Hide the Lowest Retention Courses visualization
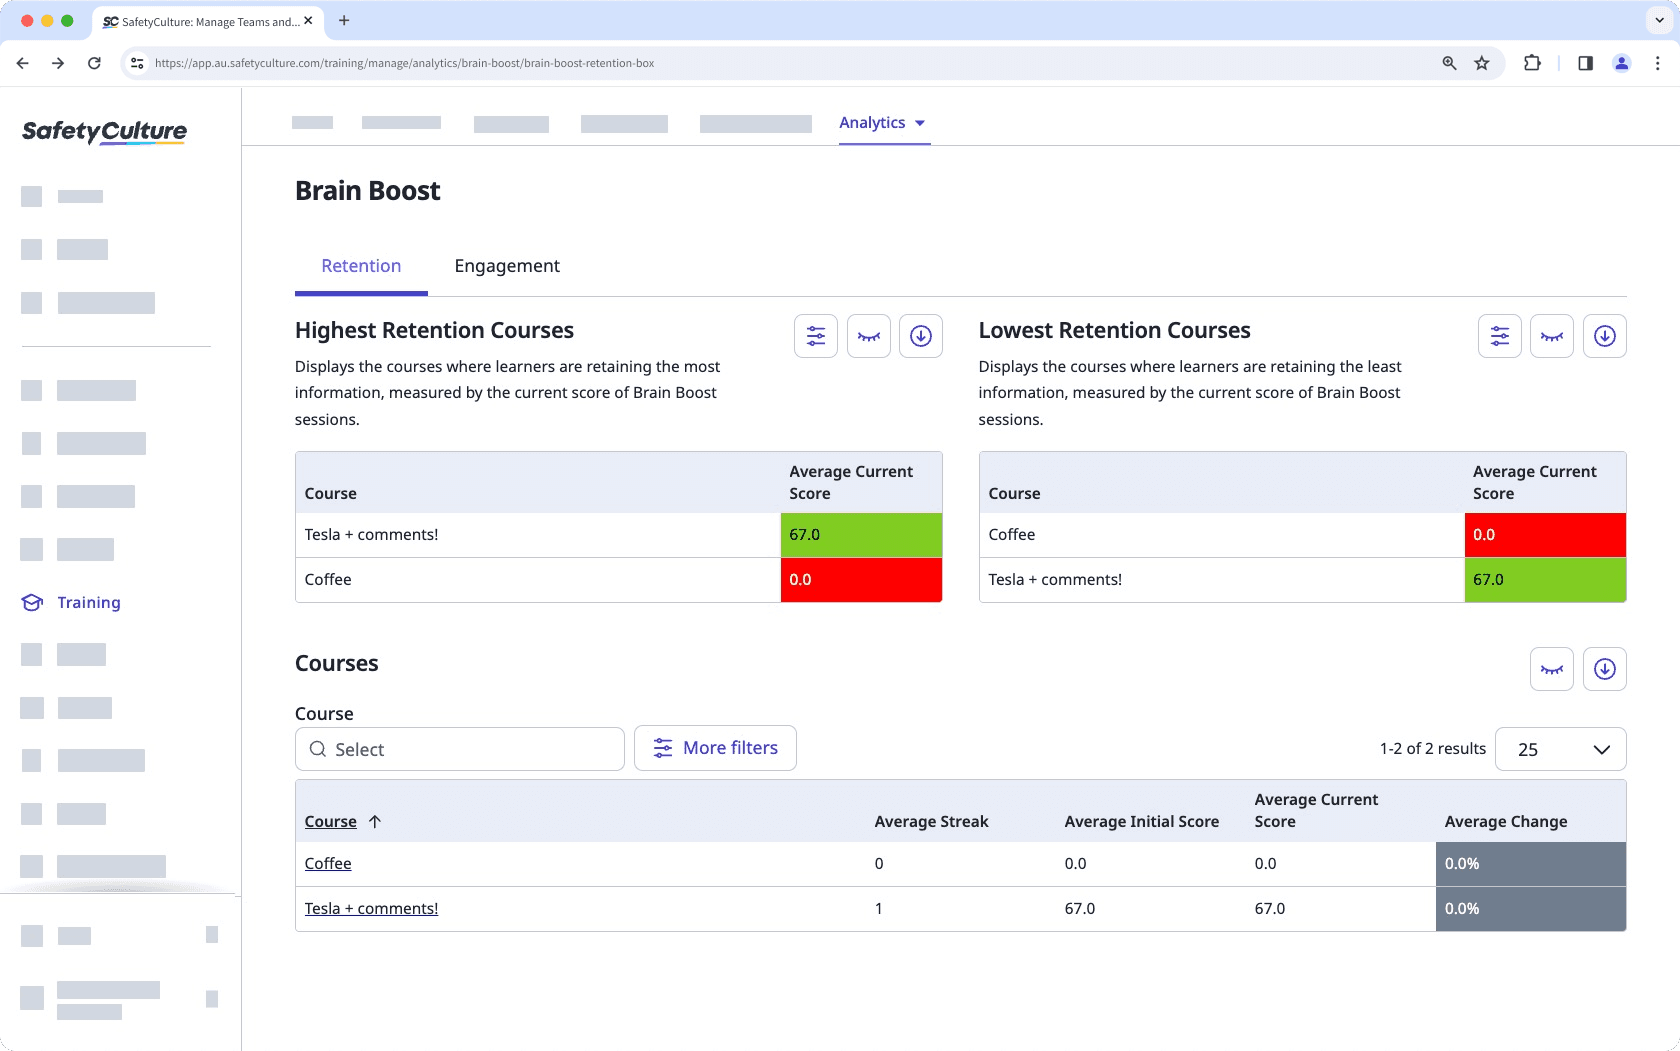1680x1051 pixels. tap(1551, 336)
